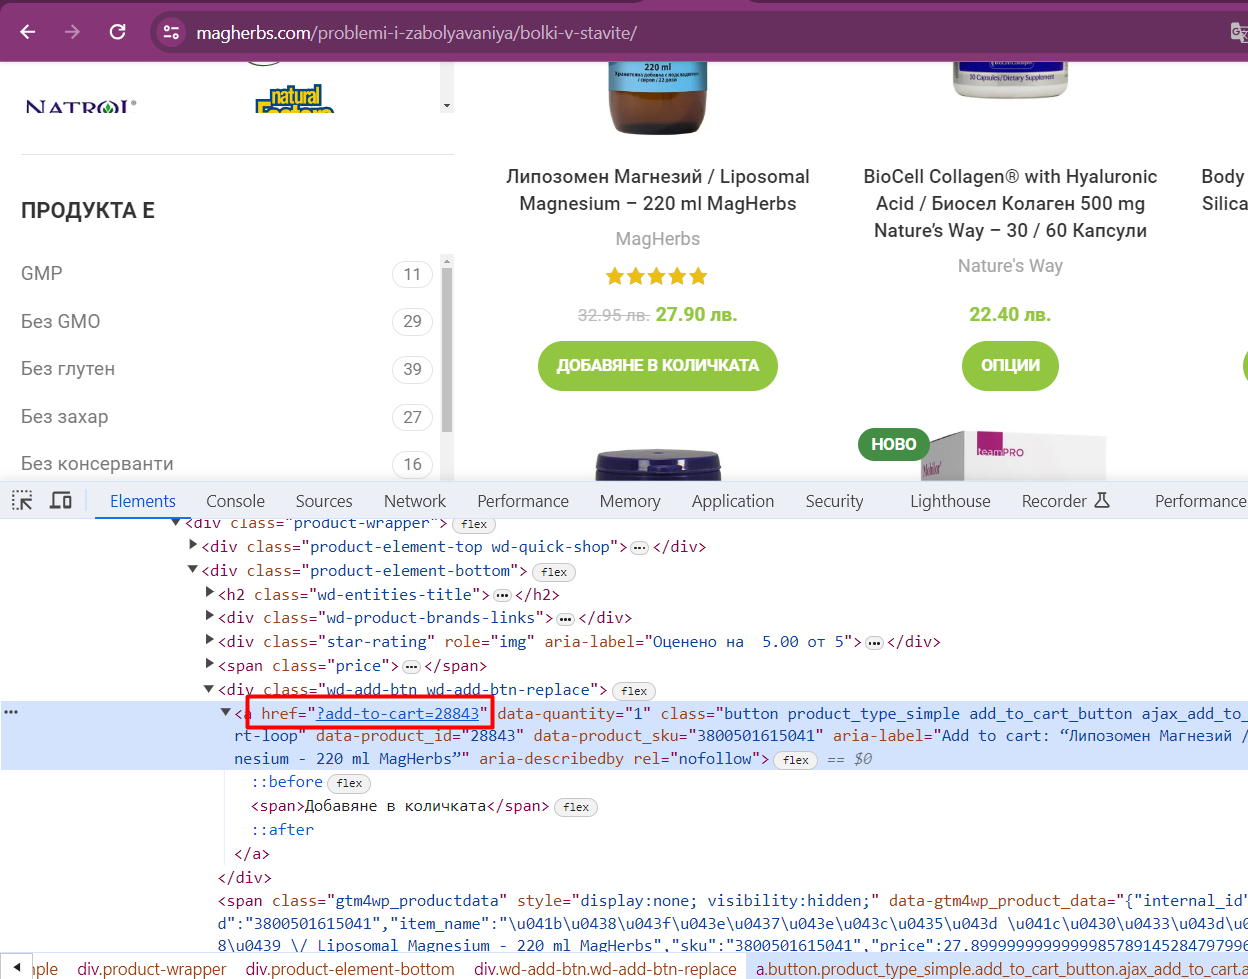Open BioCell Collagen product title link
This screenshot has height=979, width=1248.
1010,203
